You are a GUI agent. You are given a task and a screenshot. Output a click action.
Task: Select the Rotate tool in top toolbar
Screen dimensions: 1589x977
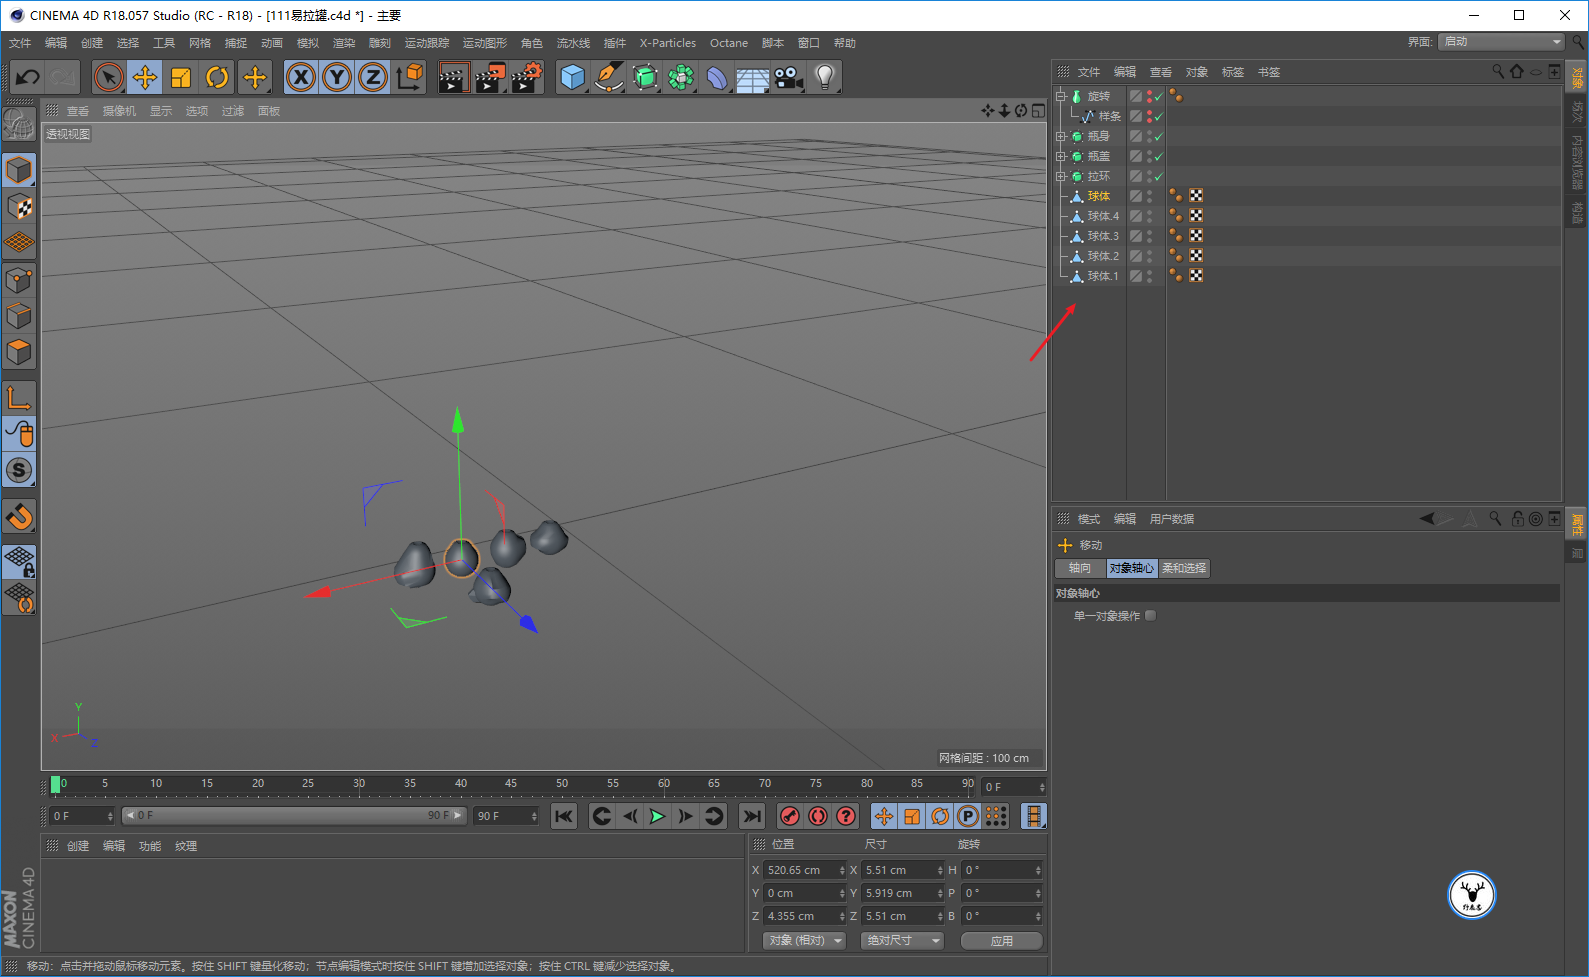tap(217, 77)
